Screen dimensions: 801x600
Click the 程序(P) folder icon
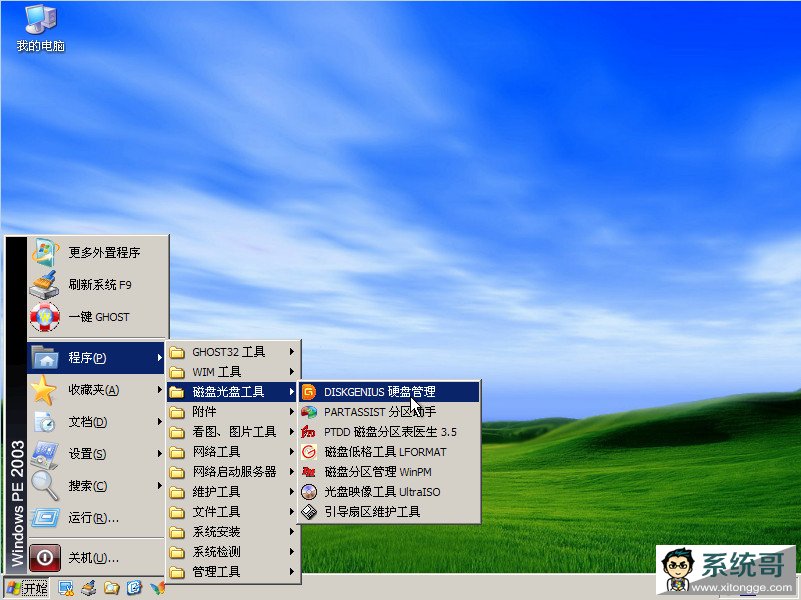click(45, 357)
